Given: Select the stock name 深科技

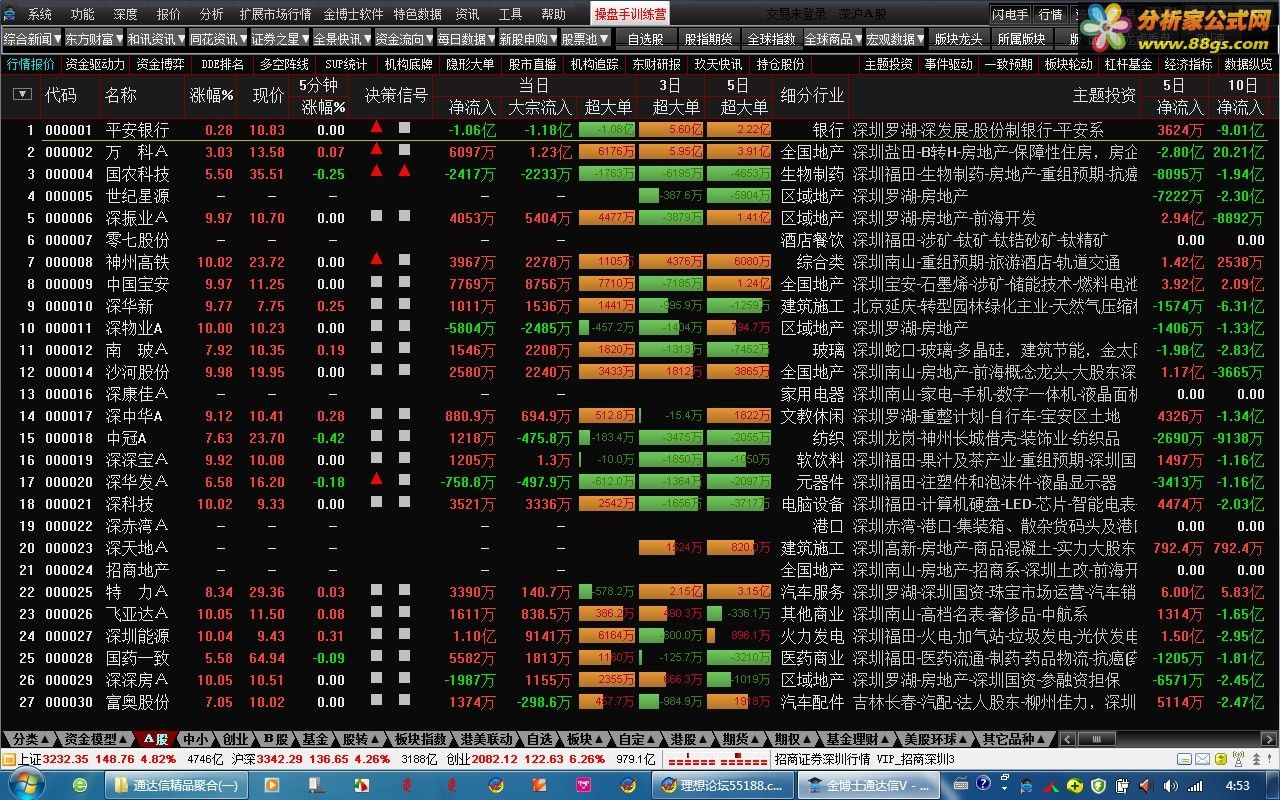Looking at the screenshot, I should coord(129,504).
